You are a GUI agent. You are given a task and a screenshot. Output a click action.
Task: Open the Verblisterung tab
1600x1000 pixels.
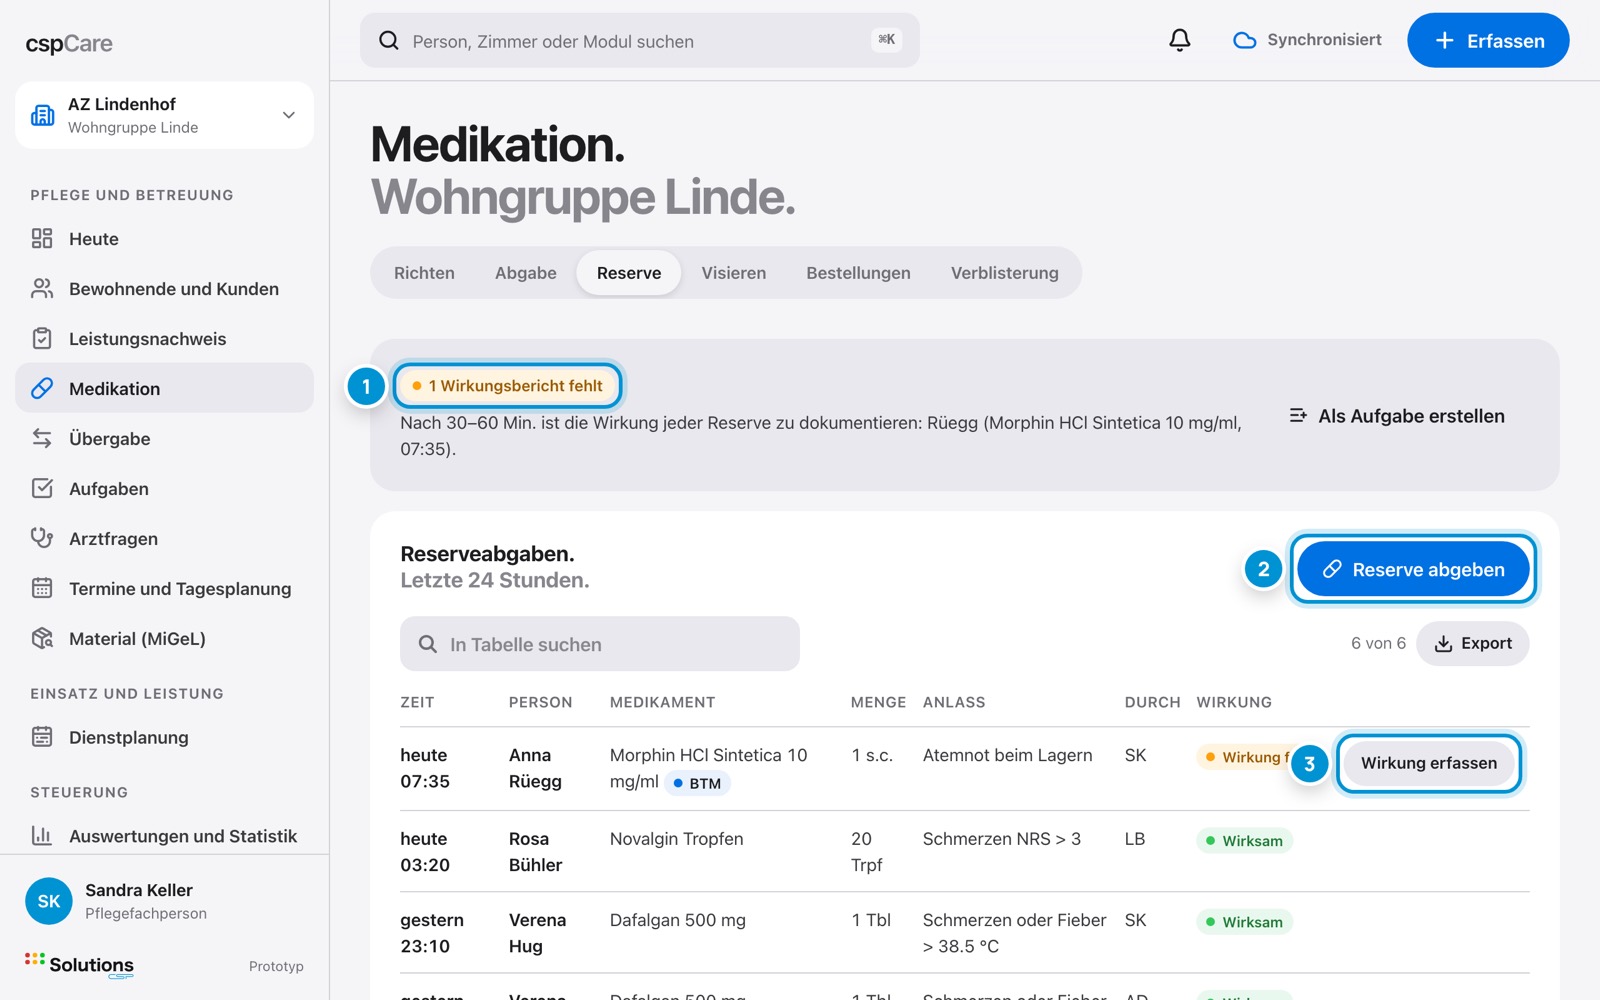(1005, 273)
